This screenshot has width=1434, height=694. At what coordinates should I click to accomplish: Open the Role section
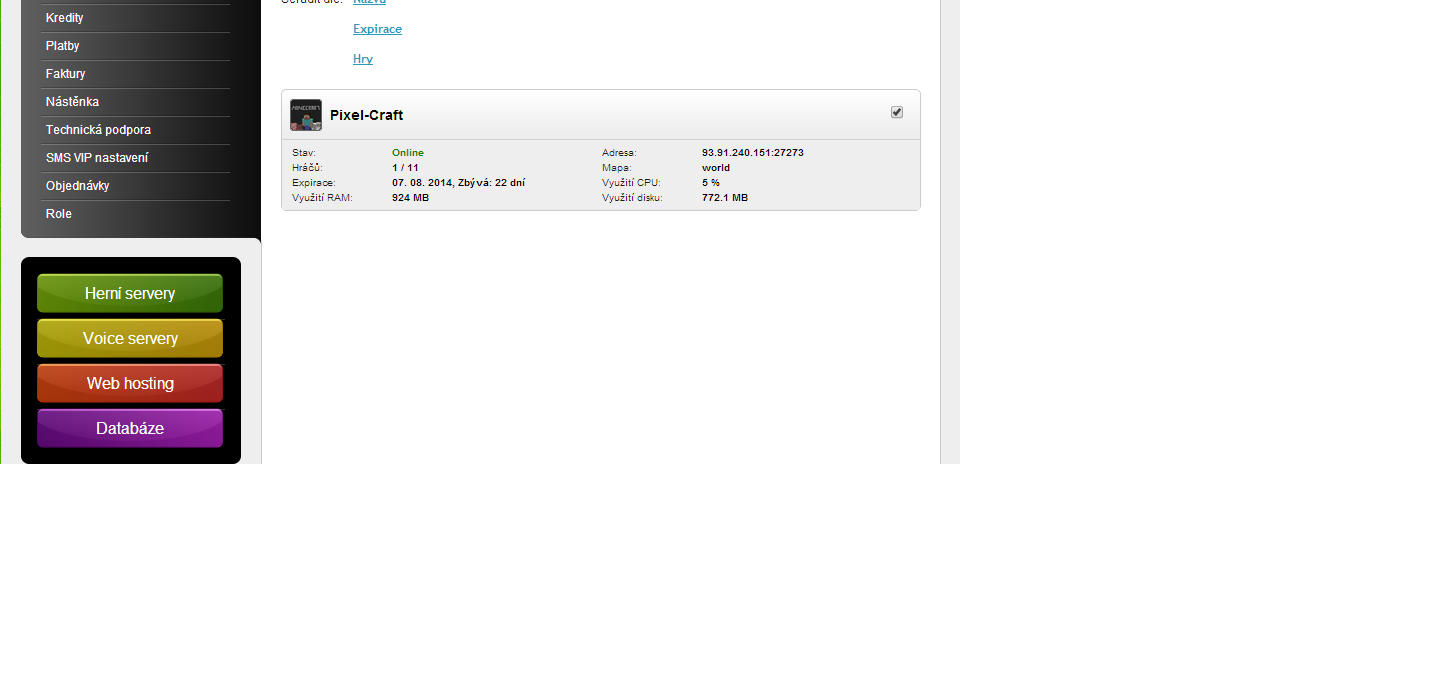(58, 213)
